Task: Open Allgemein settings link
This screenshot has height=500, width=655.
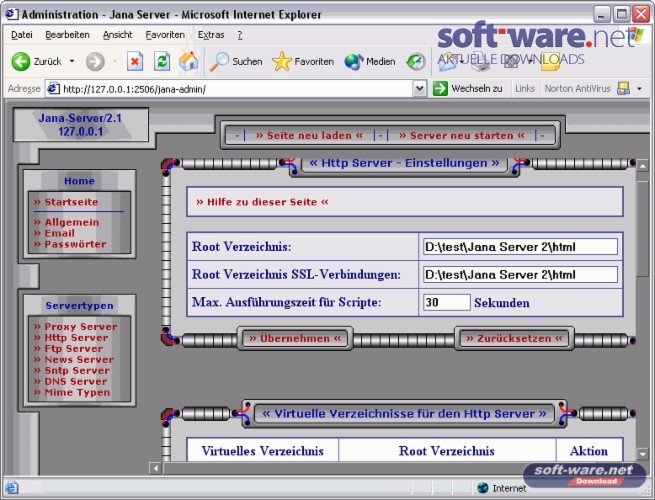Action: tap(66, 222)
